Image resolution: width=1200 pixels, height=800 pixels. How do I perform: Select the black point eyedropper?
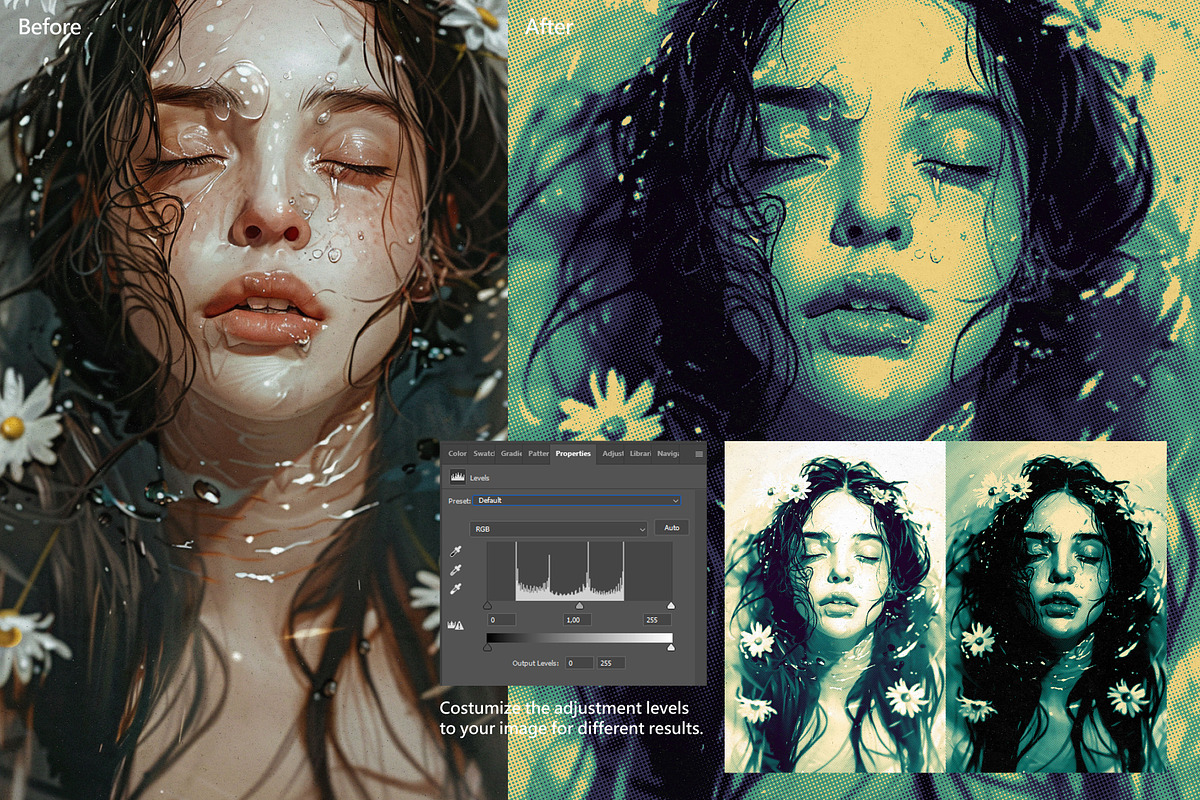click(456, 551)
